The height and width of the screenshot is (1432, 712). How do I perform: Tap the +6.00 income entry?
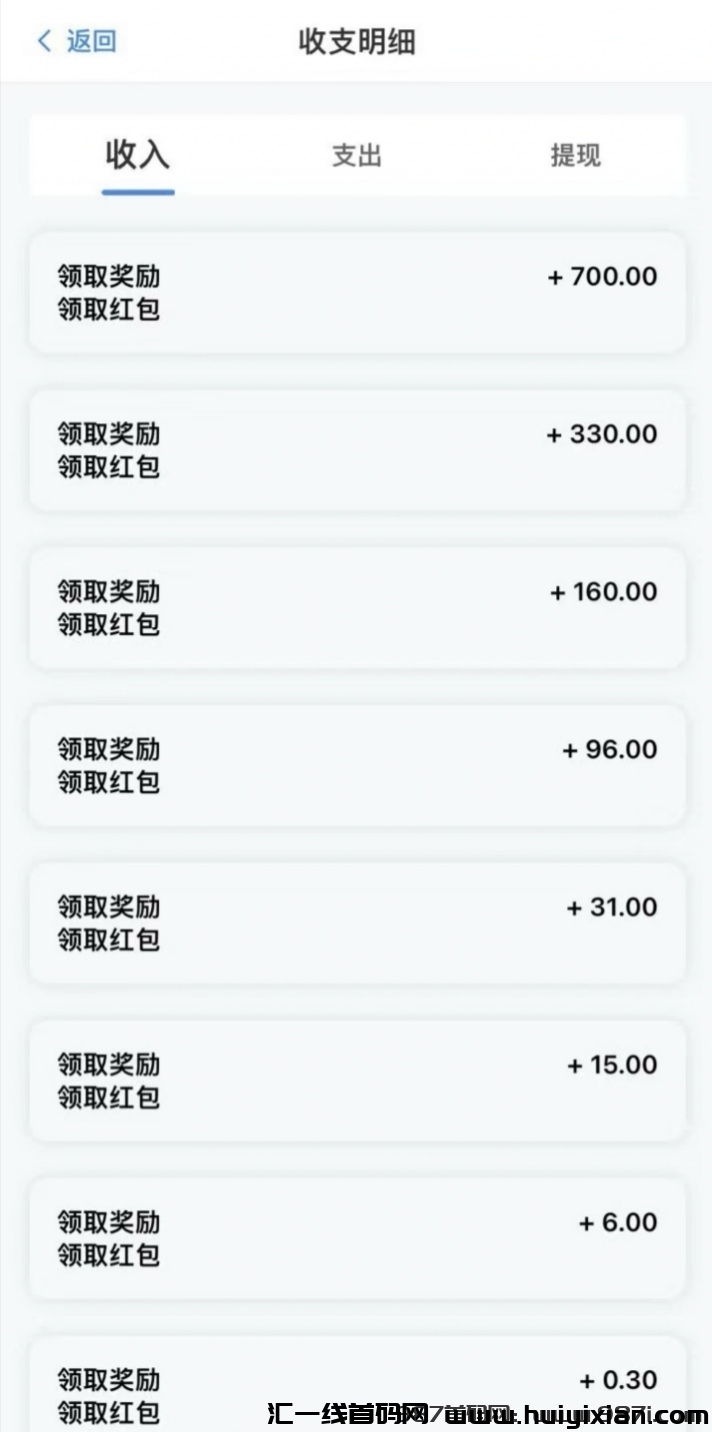tap(357, 1238)
